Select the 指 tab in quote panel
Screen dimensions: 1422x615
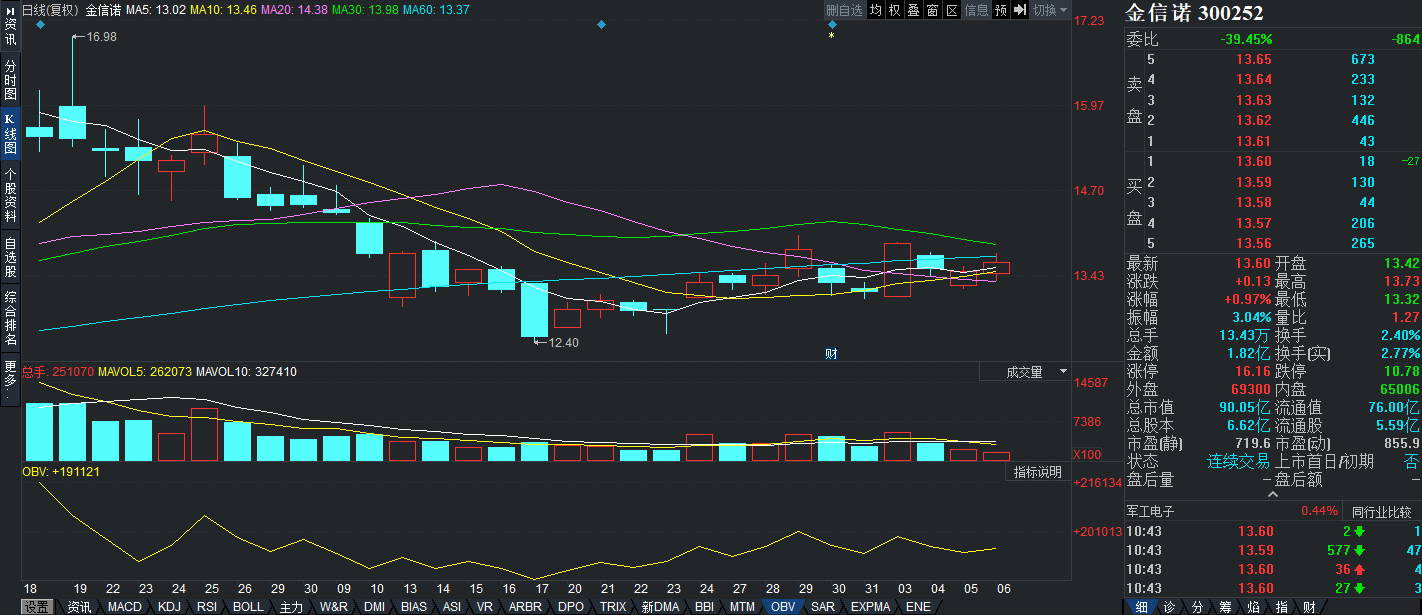(1281, 607)
